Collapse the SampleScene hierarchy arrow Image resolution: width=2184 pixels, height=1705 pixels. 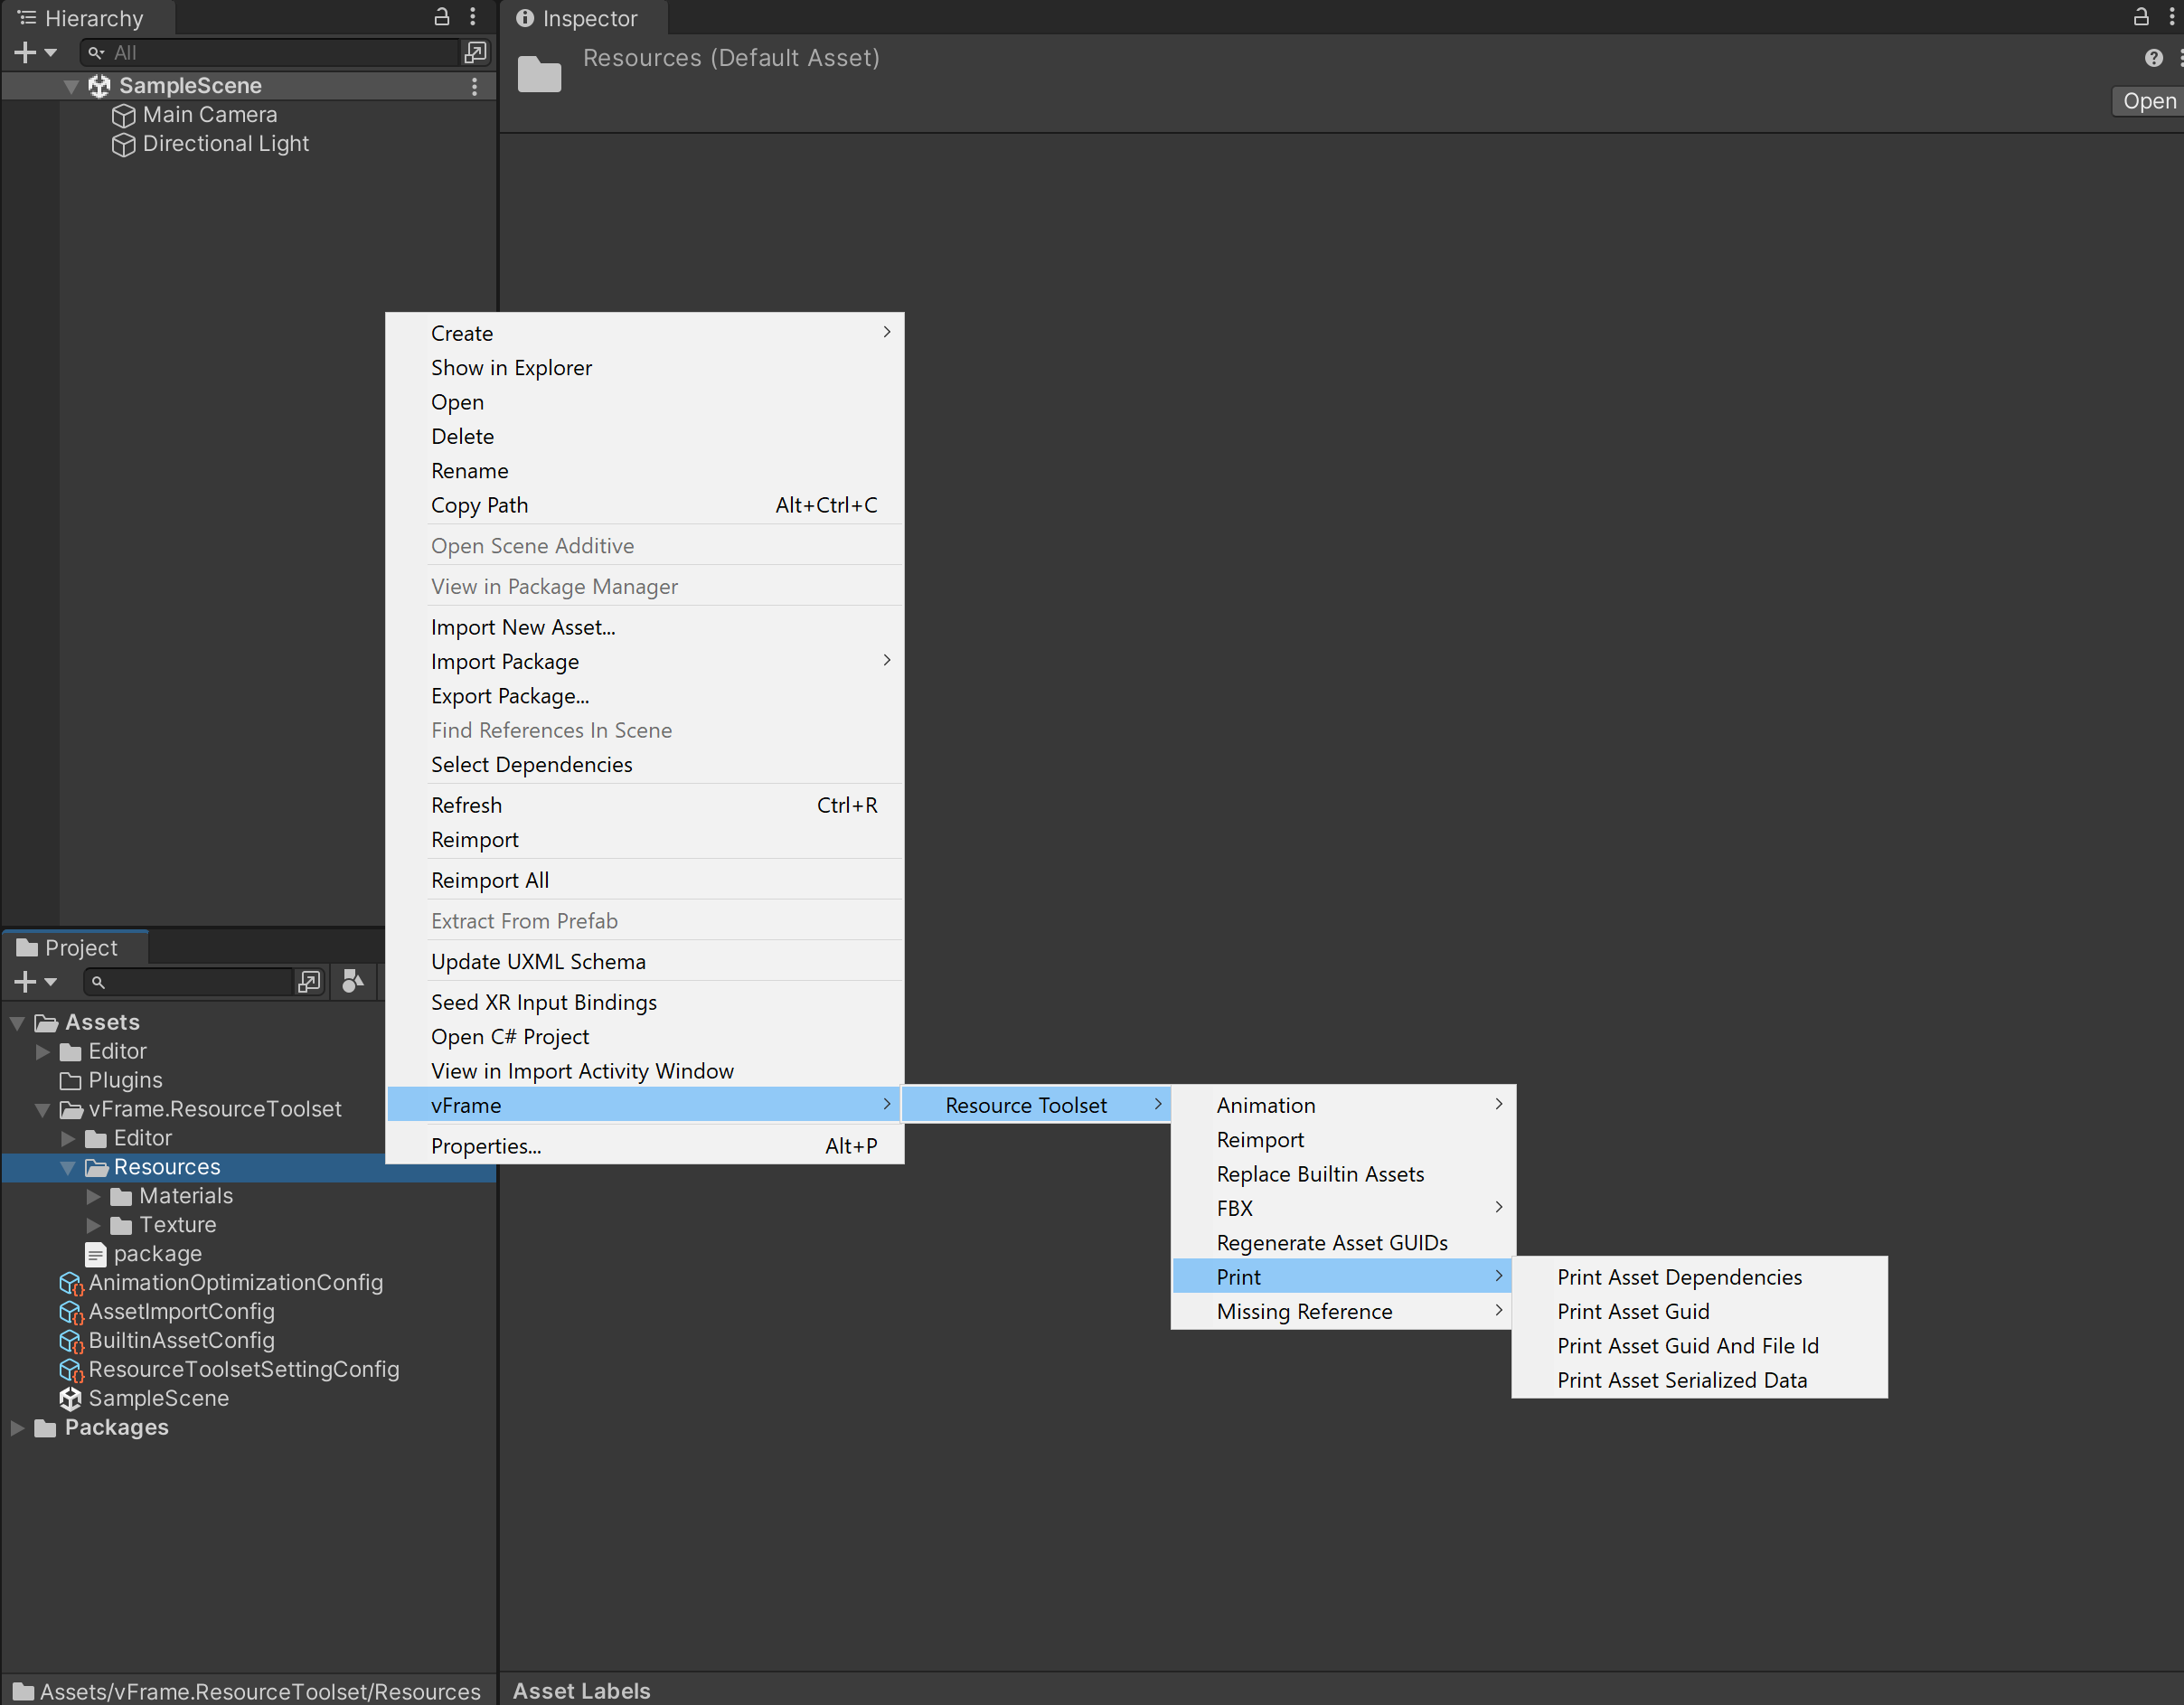coord(71,87)
